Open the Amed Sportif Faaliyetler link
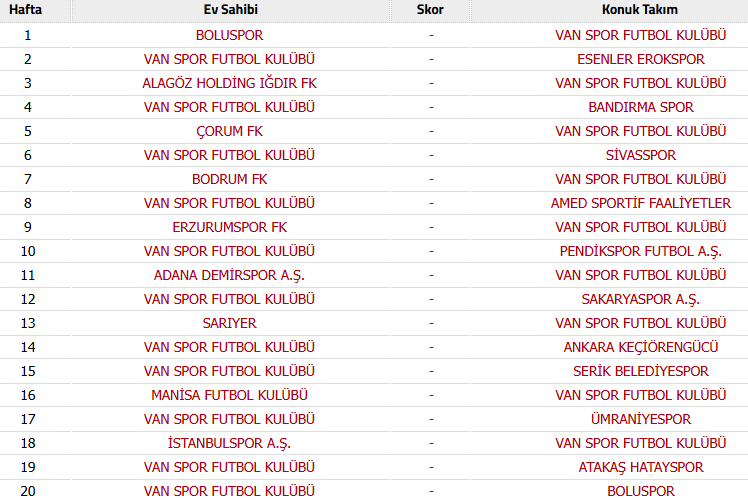This screenshot has width=748, height=502. [x=640, y=203]
